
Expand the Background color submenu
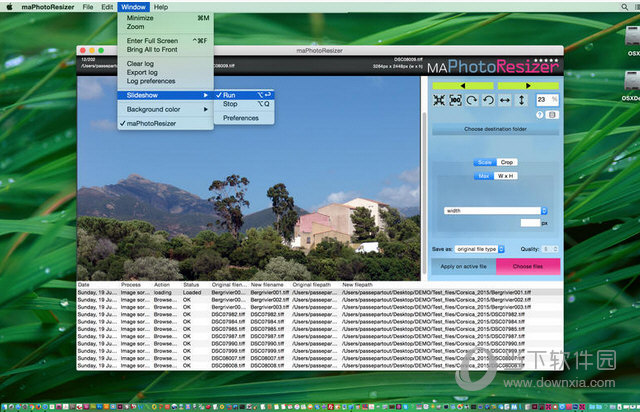coord(165,109)
